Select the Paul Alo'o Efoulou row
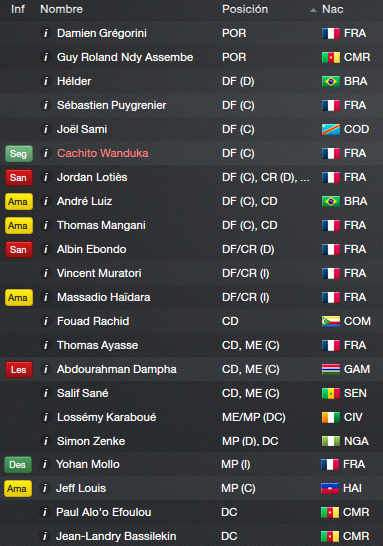This screenshot has width=383, height=546. coord(192,512)
